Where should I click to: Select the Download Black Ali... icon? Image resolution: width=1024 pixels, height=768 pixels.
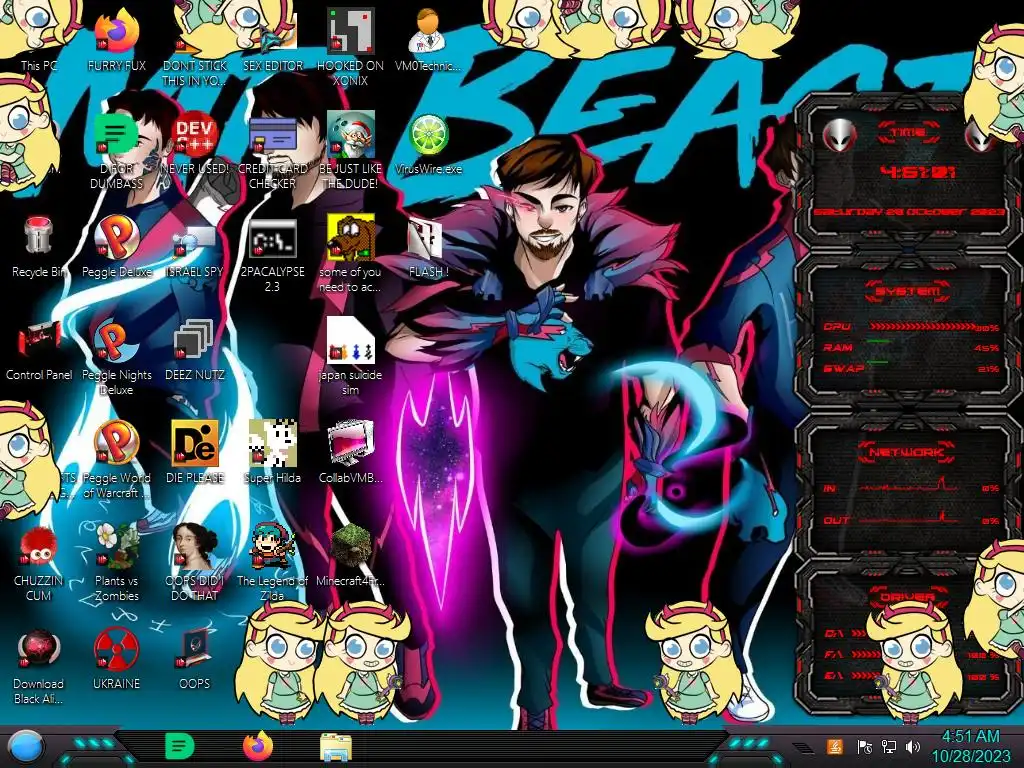[39, 666]
